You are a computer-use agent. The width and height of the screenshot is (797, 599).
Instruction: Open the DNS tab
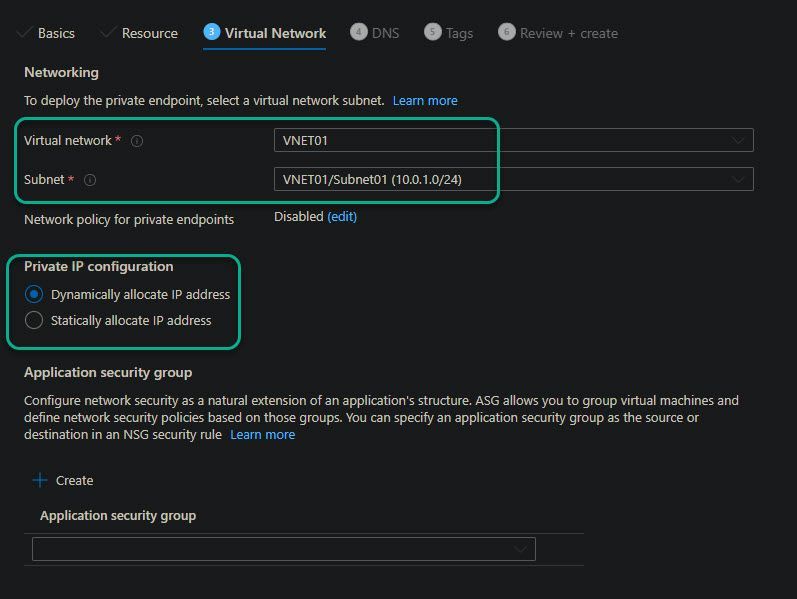tap(385, 33)
